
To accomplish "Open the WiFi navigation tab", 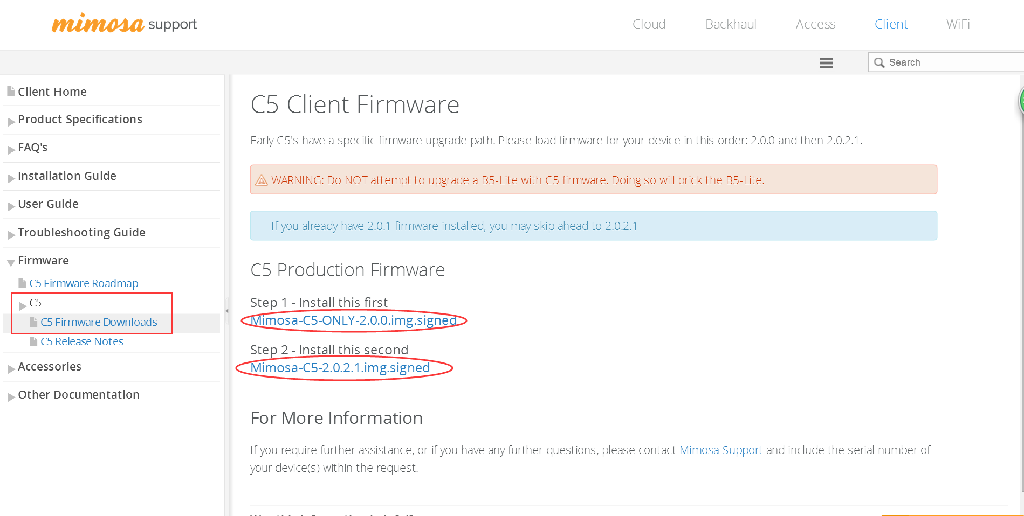I will [x=958, y=24].
